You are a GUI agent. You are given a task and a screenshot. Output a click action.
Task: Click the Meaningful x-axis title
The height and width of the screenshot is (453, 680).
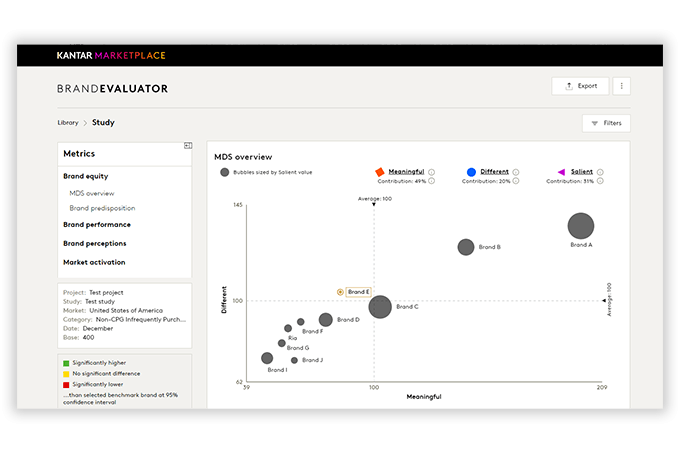[x=424, y=397]
